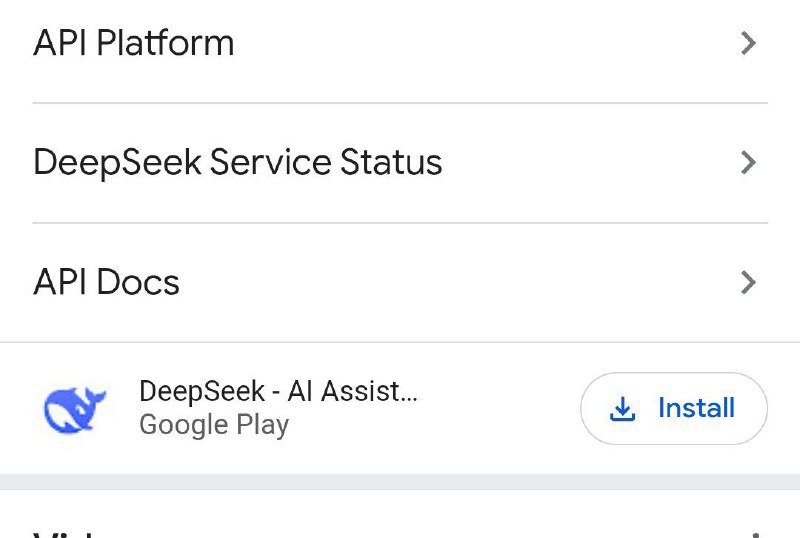The image size is (800, 538).
Task: Select the empty space in API Platform row
Action: click(485, 43)
